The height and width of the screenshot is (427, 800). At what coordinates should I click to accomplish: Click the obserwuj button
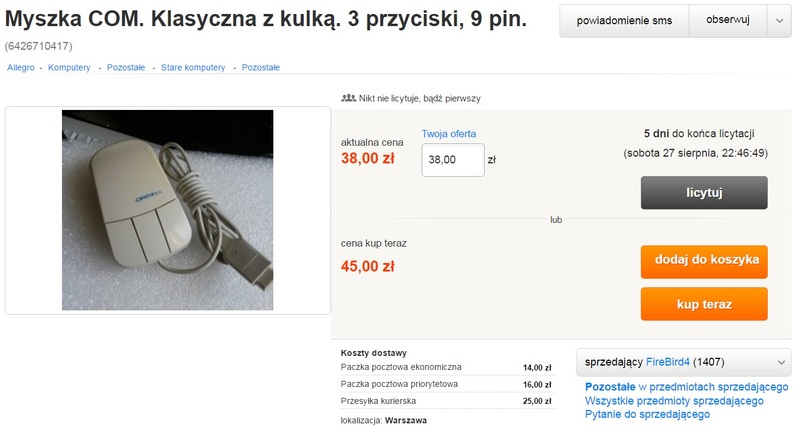(x=728, y=21)
